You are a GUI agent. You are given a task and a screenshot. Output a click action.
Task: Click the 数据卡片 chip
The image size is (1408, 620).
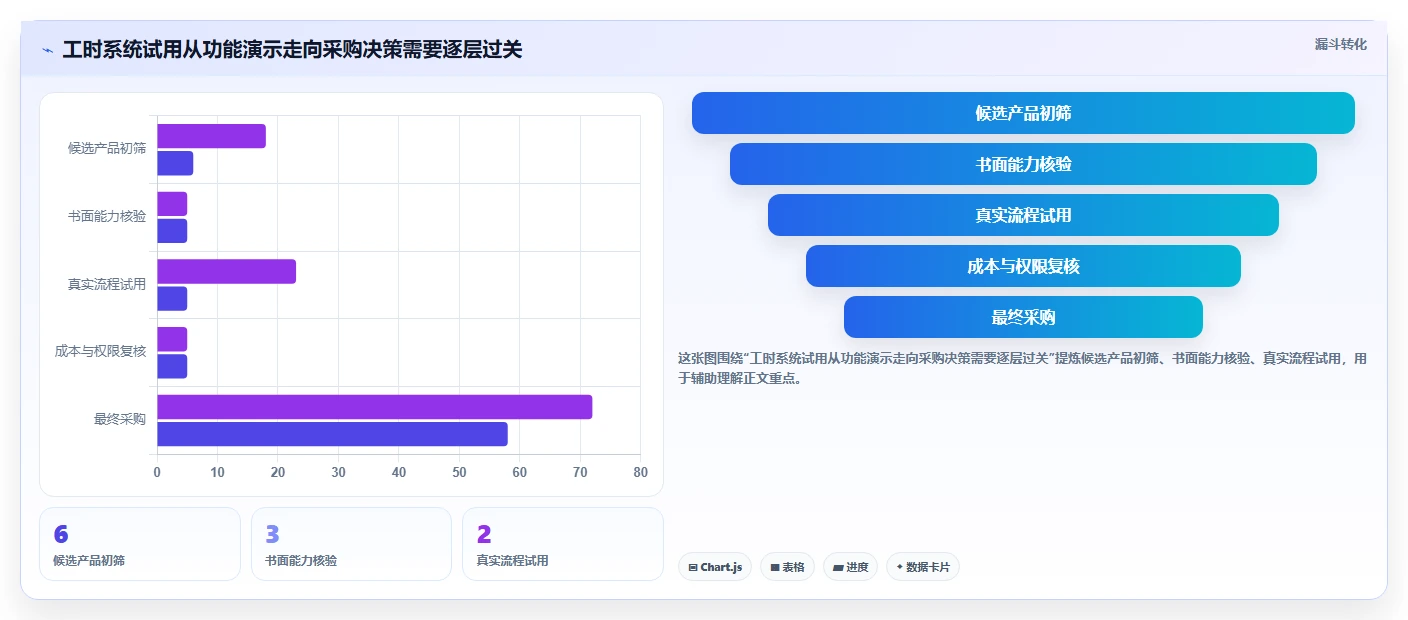point(922,567)
